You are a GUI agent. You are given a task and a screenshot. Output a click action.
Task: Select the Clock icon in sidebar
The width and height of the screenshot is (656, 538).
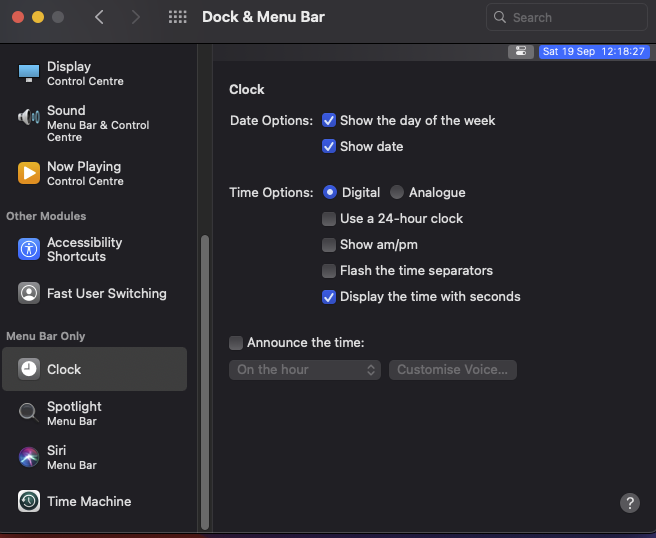(x=29, y=369)
